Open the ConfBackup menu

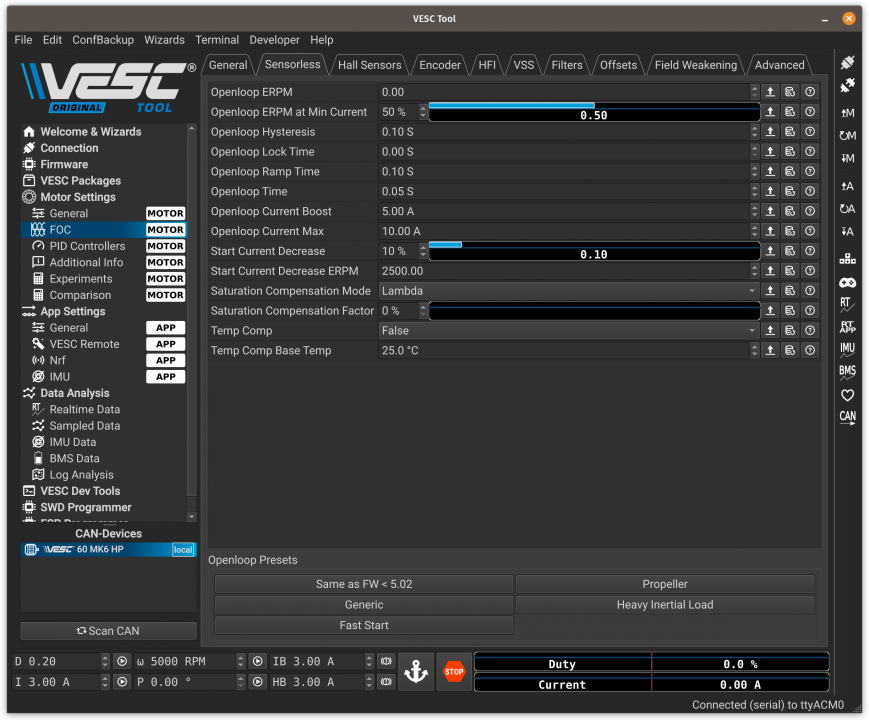[103, 40]
